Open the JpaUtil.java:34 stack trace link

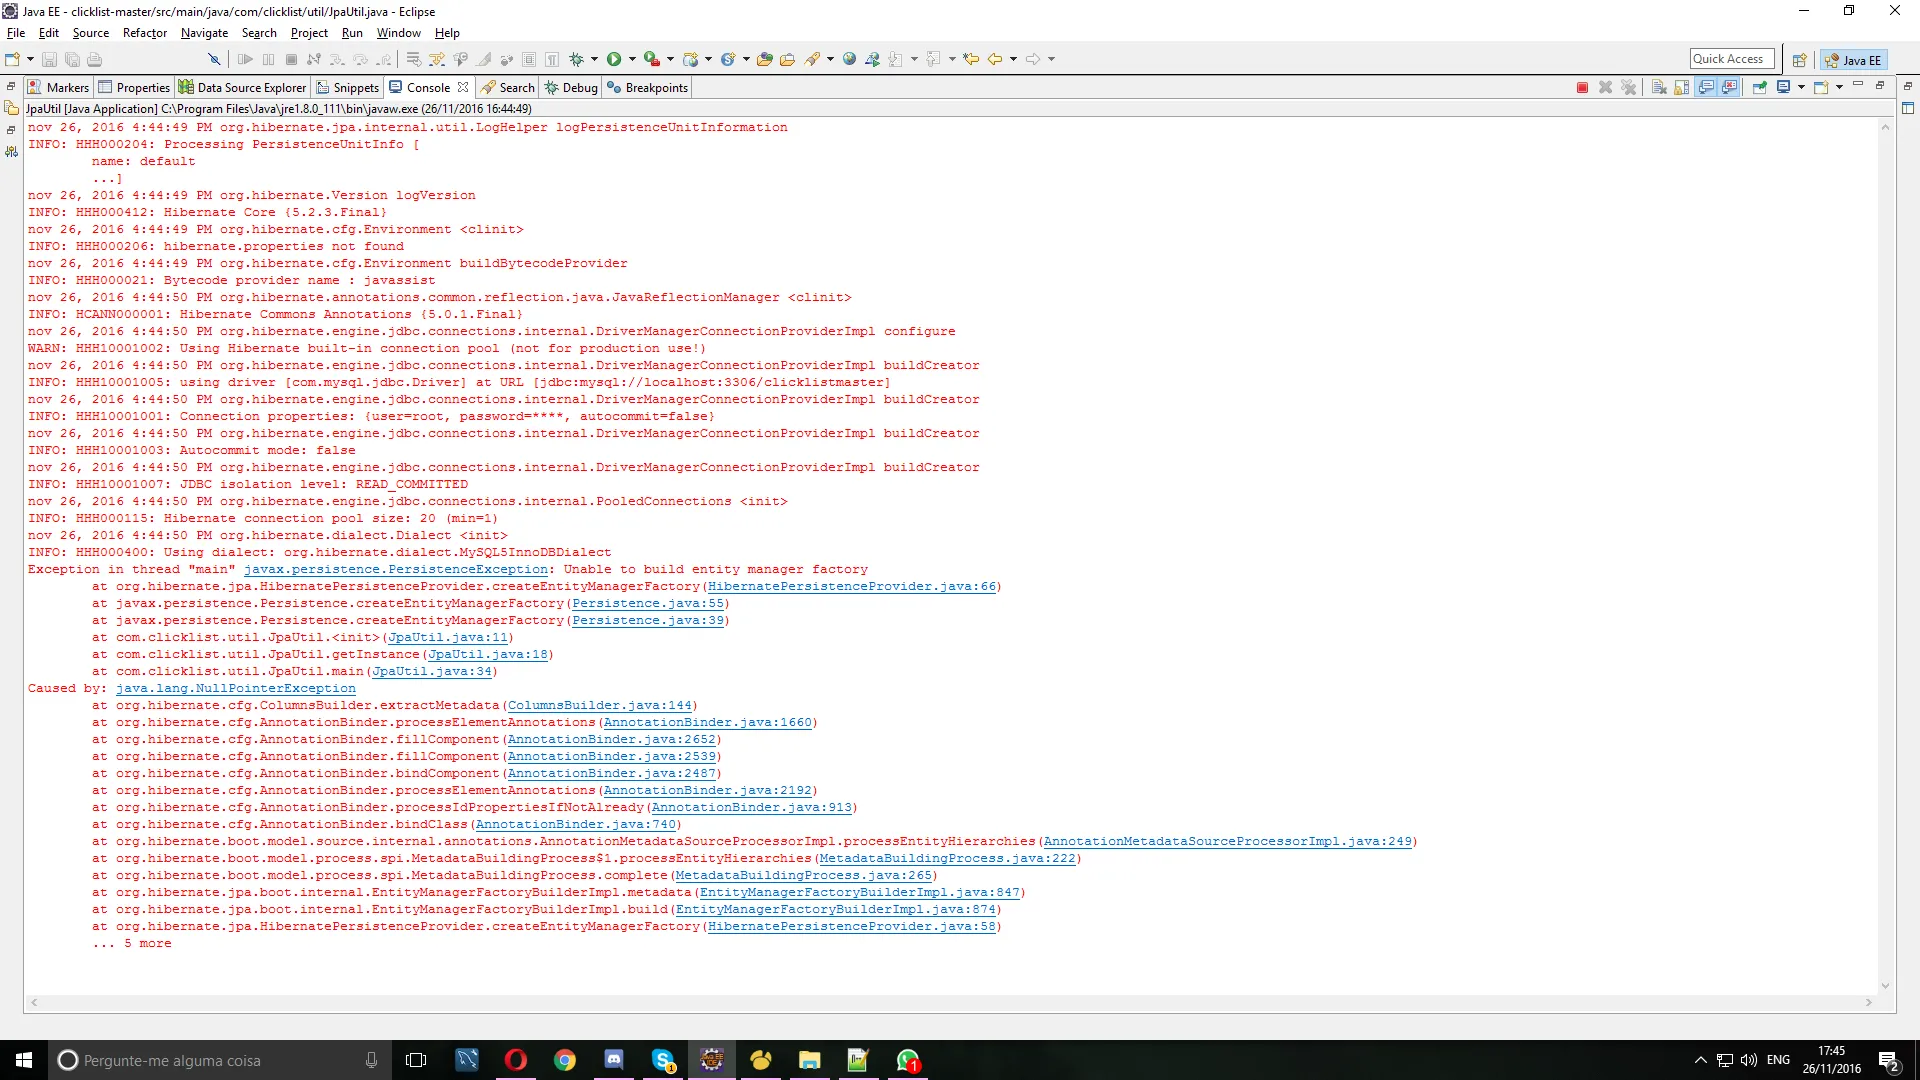pos(431,672)
